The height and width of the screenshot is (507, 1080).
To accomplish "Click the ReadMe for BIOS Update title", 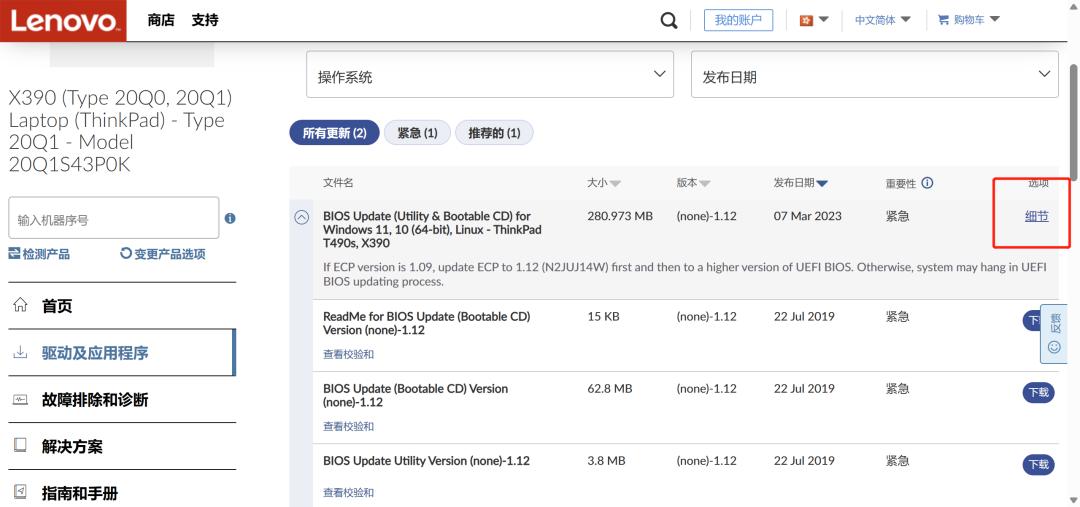I will [426, 323].
